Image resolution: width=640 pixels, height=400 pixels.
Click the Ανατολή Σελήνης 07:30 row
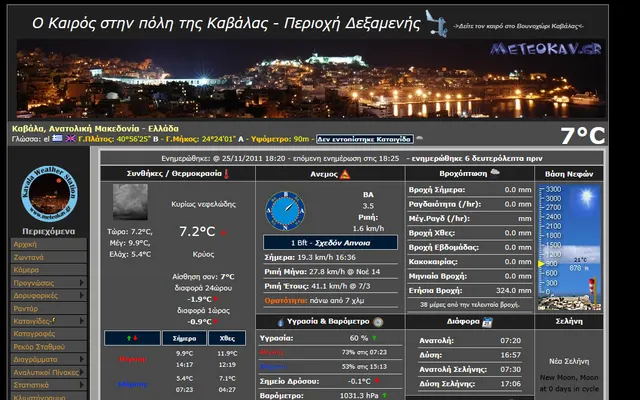pyautogui.click(x=470, y=369)
